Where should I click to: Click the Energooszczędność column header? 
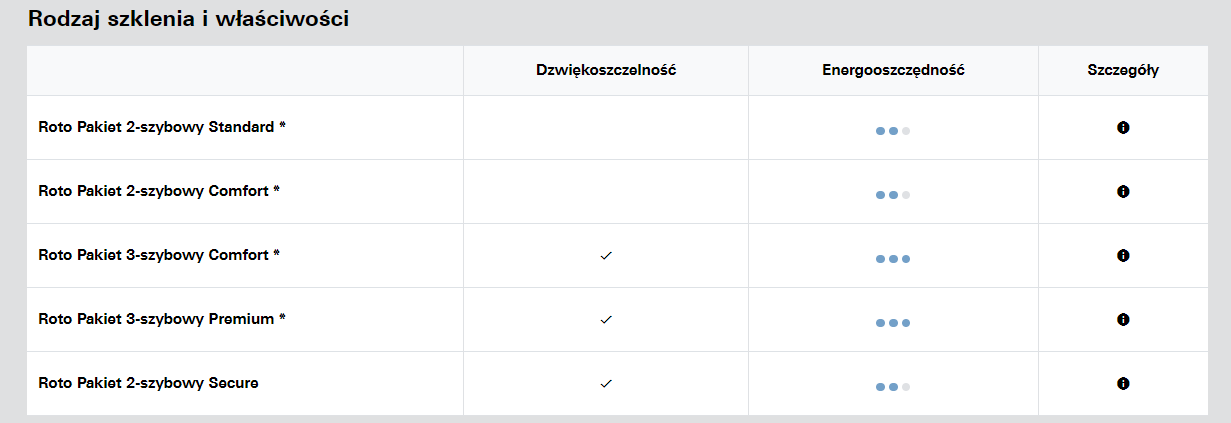(x=893, y=71)
